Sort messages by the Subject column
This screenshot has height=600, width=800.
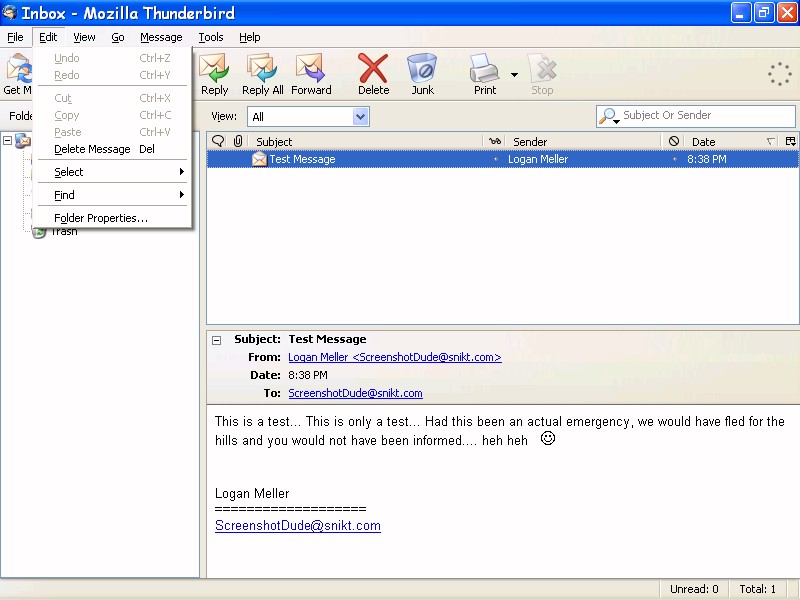[367, 141]
